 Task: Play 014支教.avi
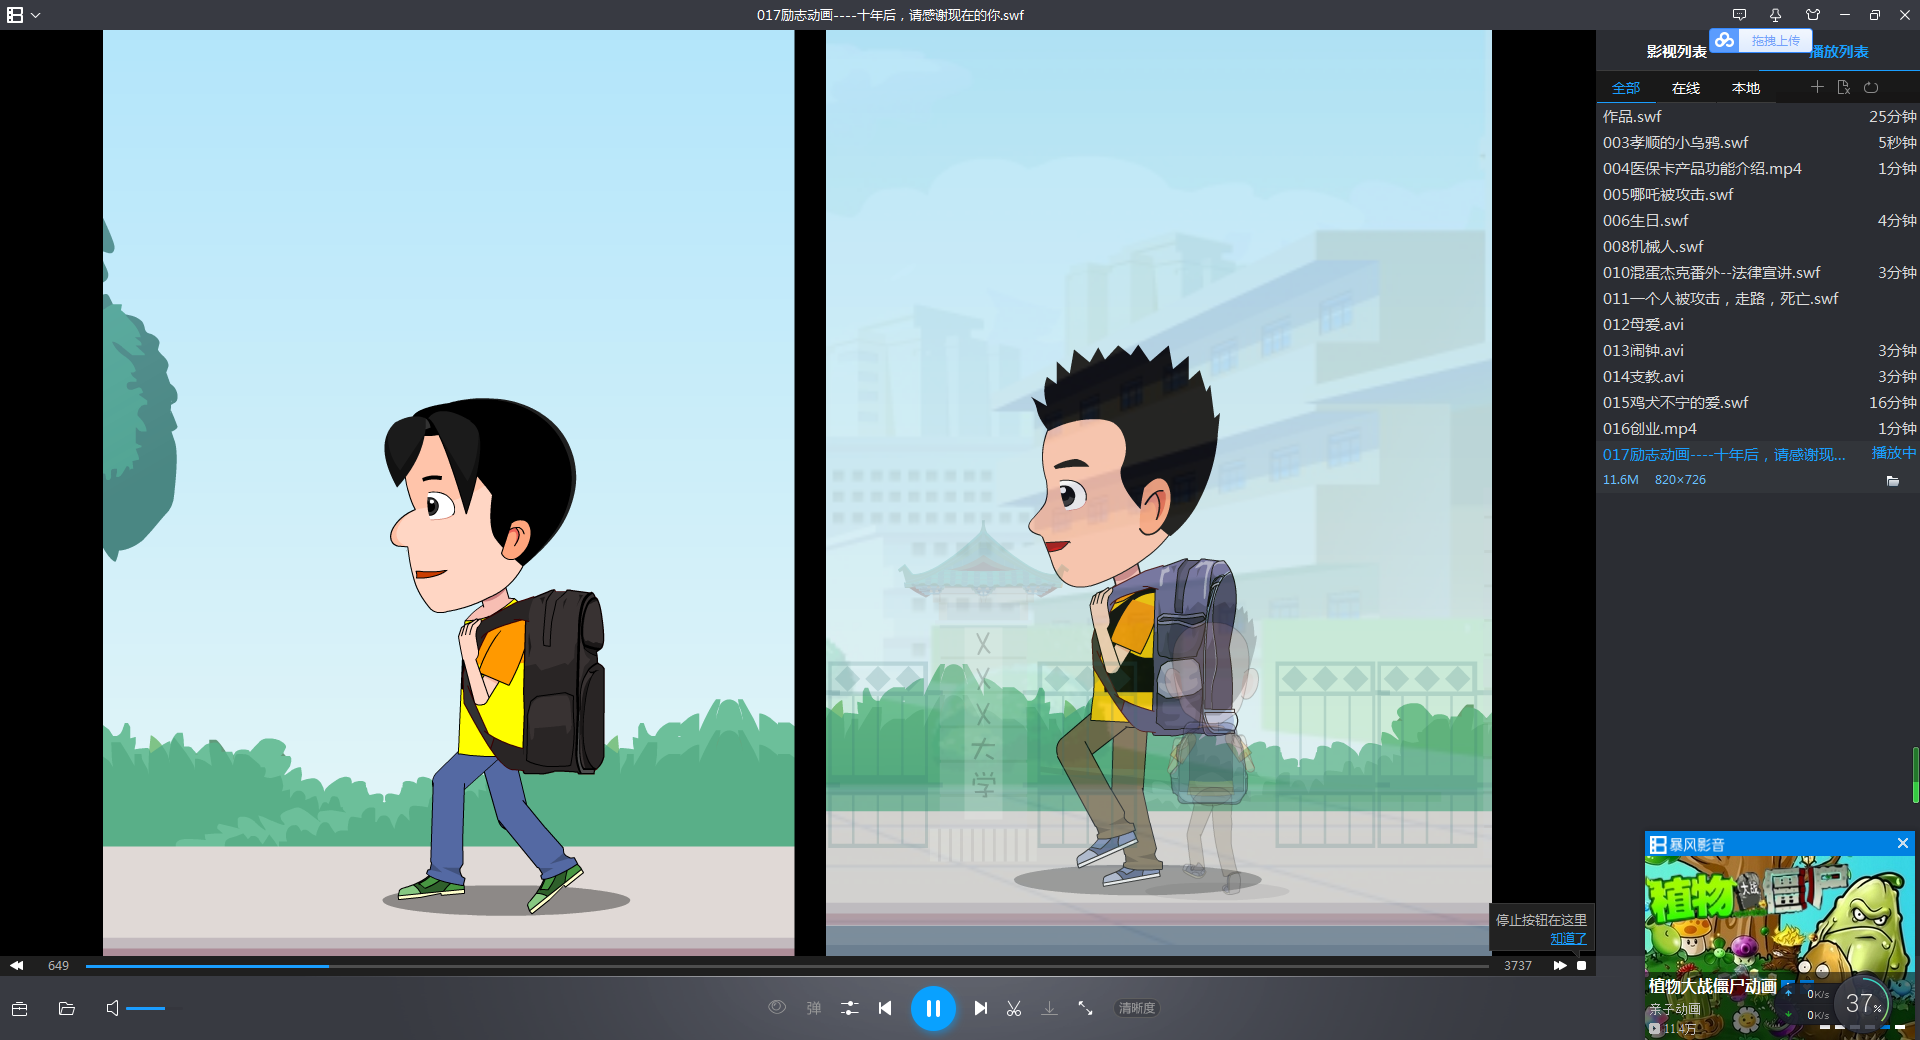[1758, 377]
